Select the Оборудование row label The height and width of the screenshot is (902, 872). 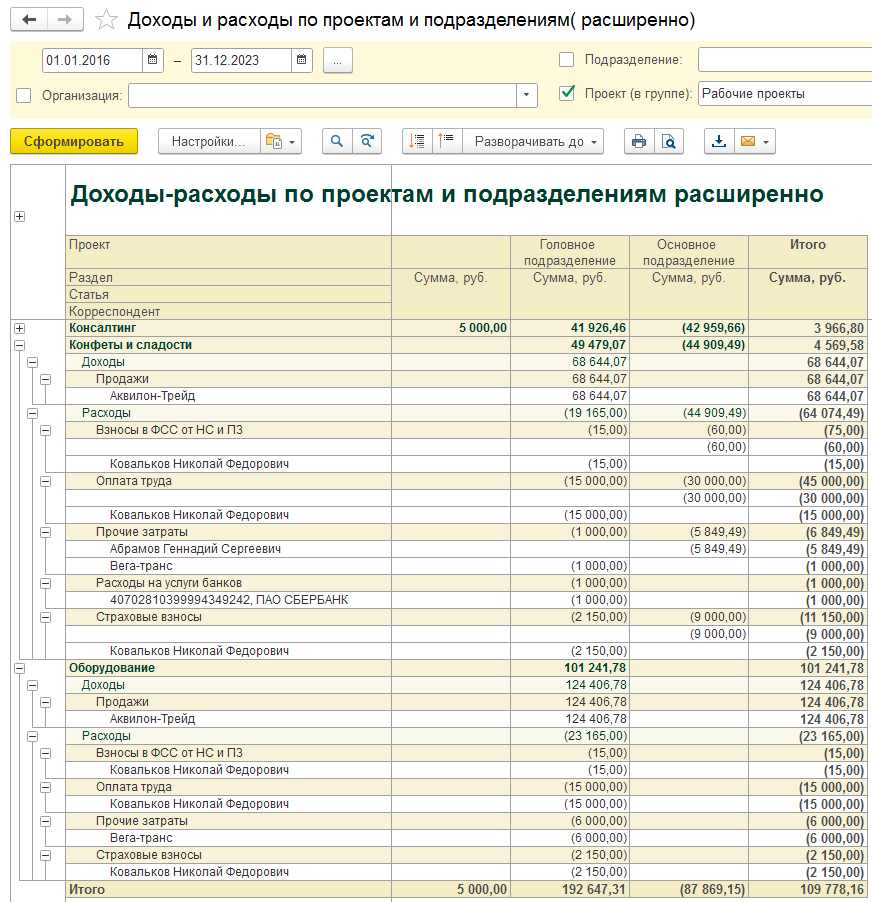click(x=112, y=668)
